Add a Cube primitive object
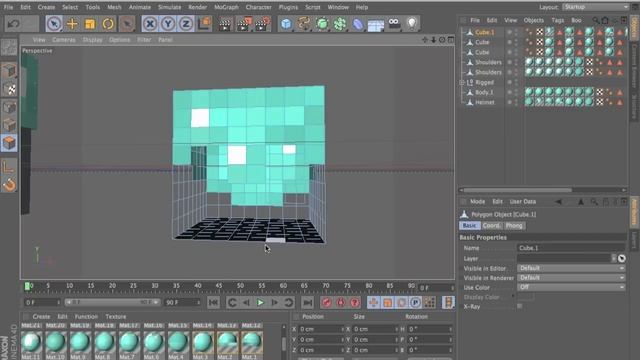Screen dimensions: 640x360 coord(287,24)
